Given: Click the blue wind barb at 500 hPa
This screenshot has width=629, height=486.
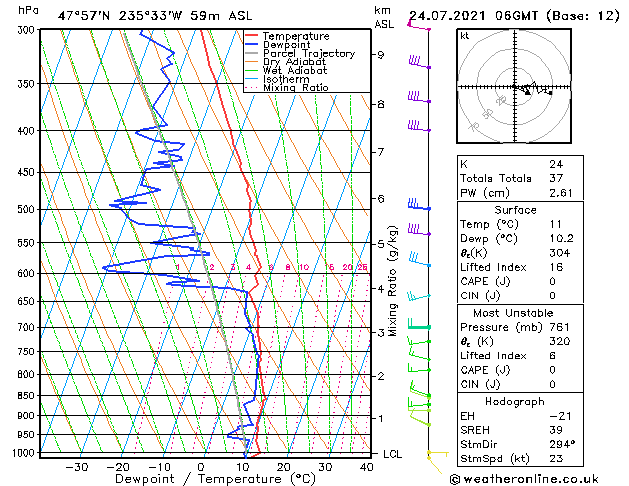Looking at the screenshot, I should (419, 204).
